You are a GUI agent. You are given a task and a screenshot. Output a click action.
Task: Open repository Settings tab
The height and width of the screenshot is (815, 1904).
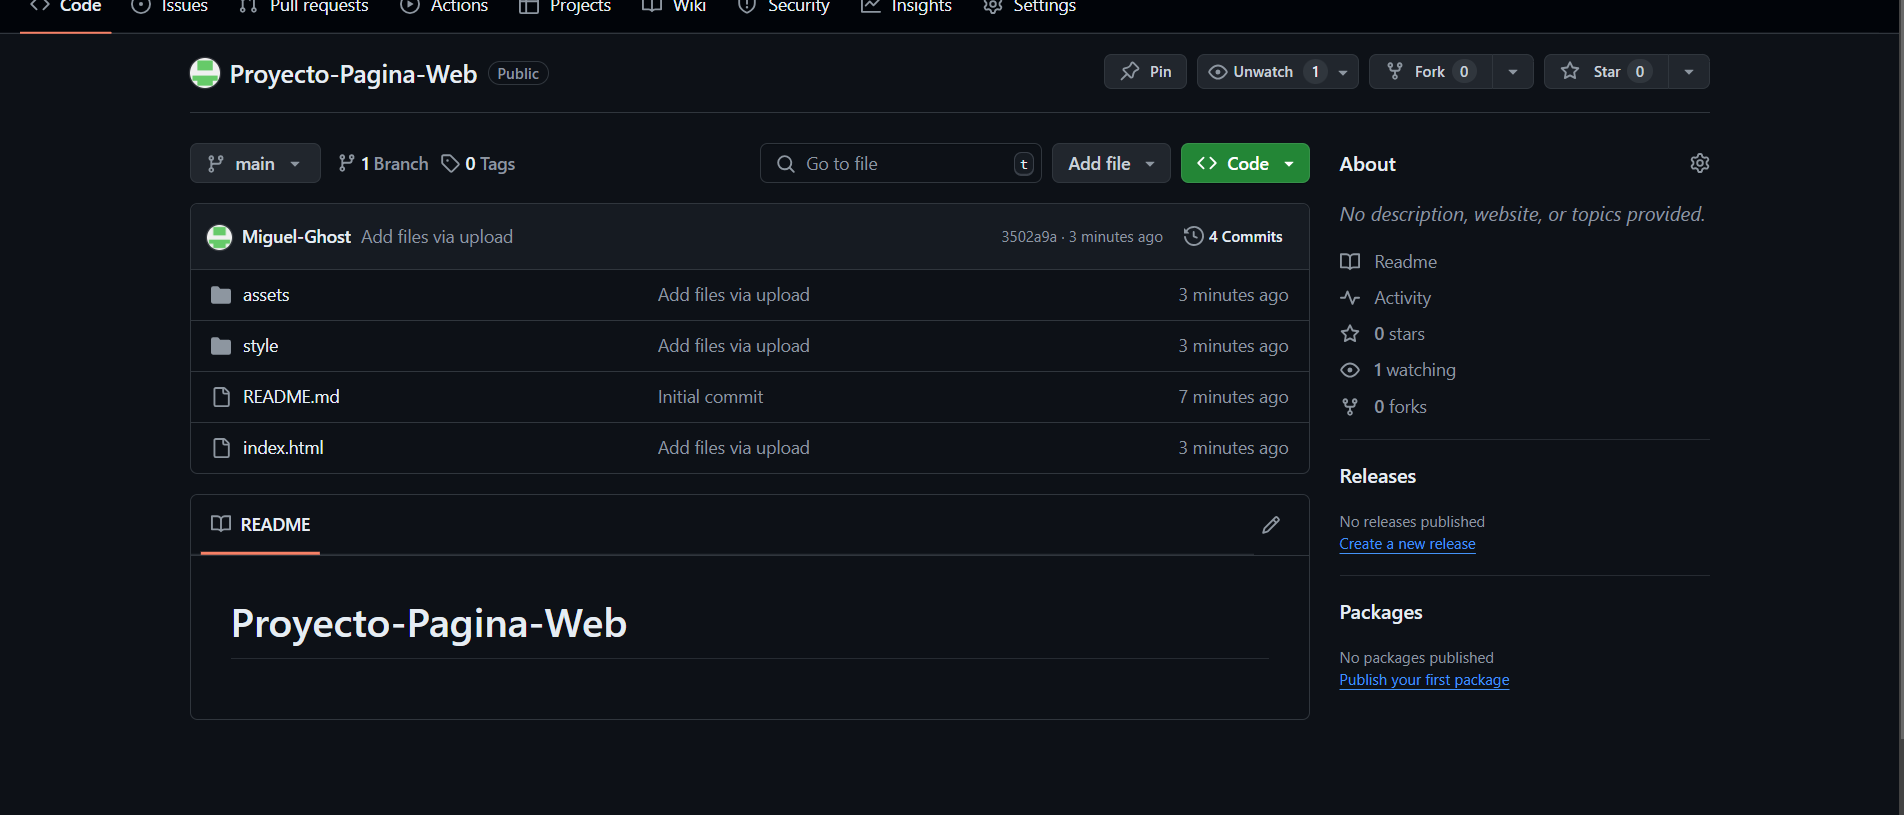[x=1030, y=7]
